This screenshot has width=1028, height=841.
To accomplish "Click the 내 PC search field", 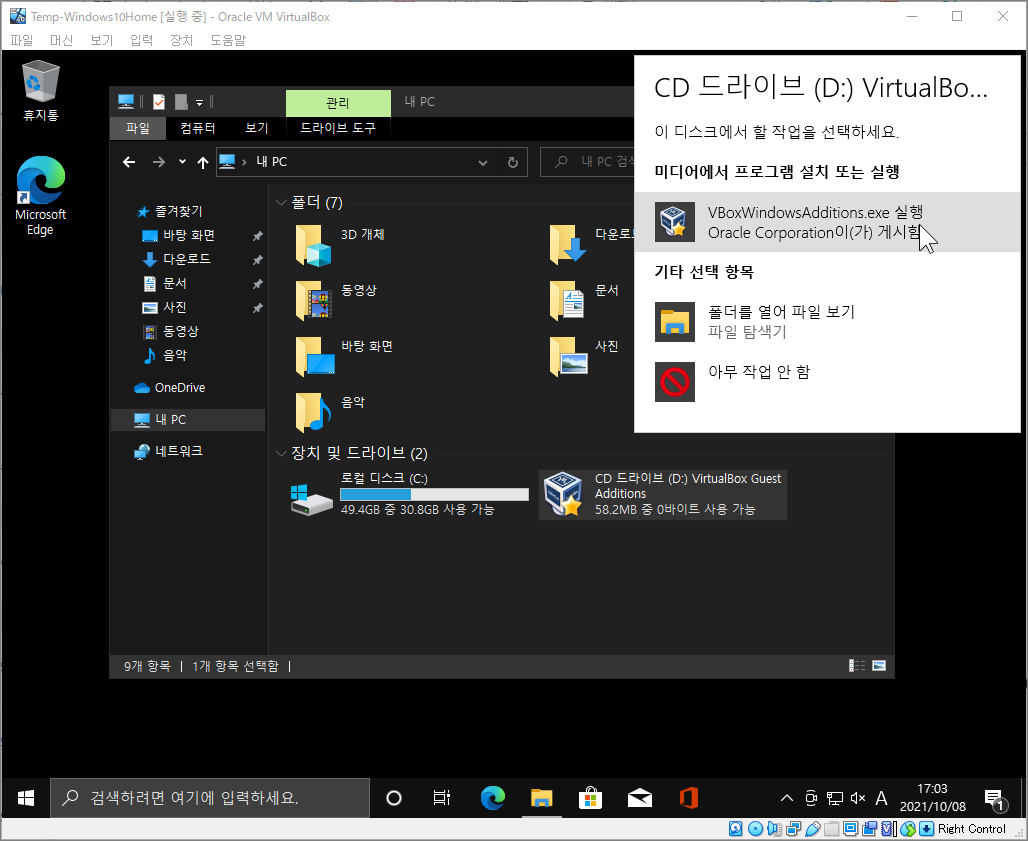I will click(x=587, y=162).
